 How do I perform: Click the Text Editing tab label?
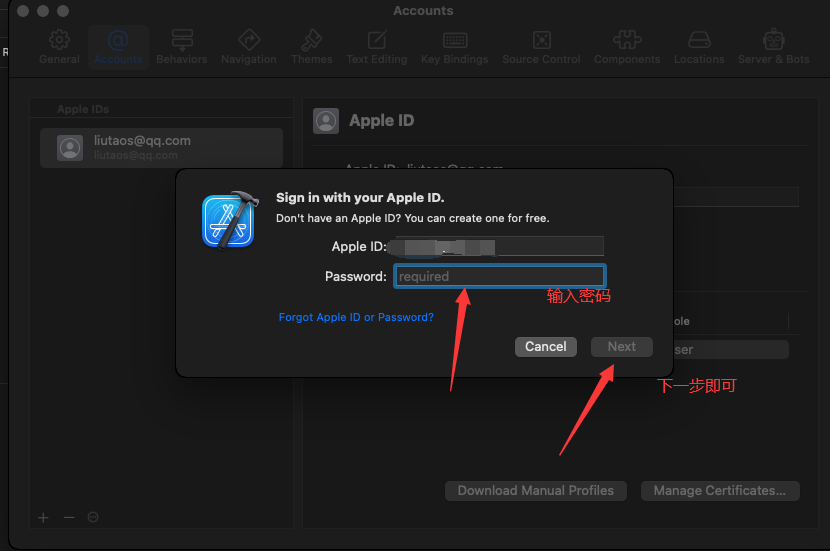click(377, 59)
